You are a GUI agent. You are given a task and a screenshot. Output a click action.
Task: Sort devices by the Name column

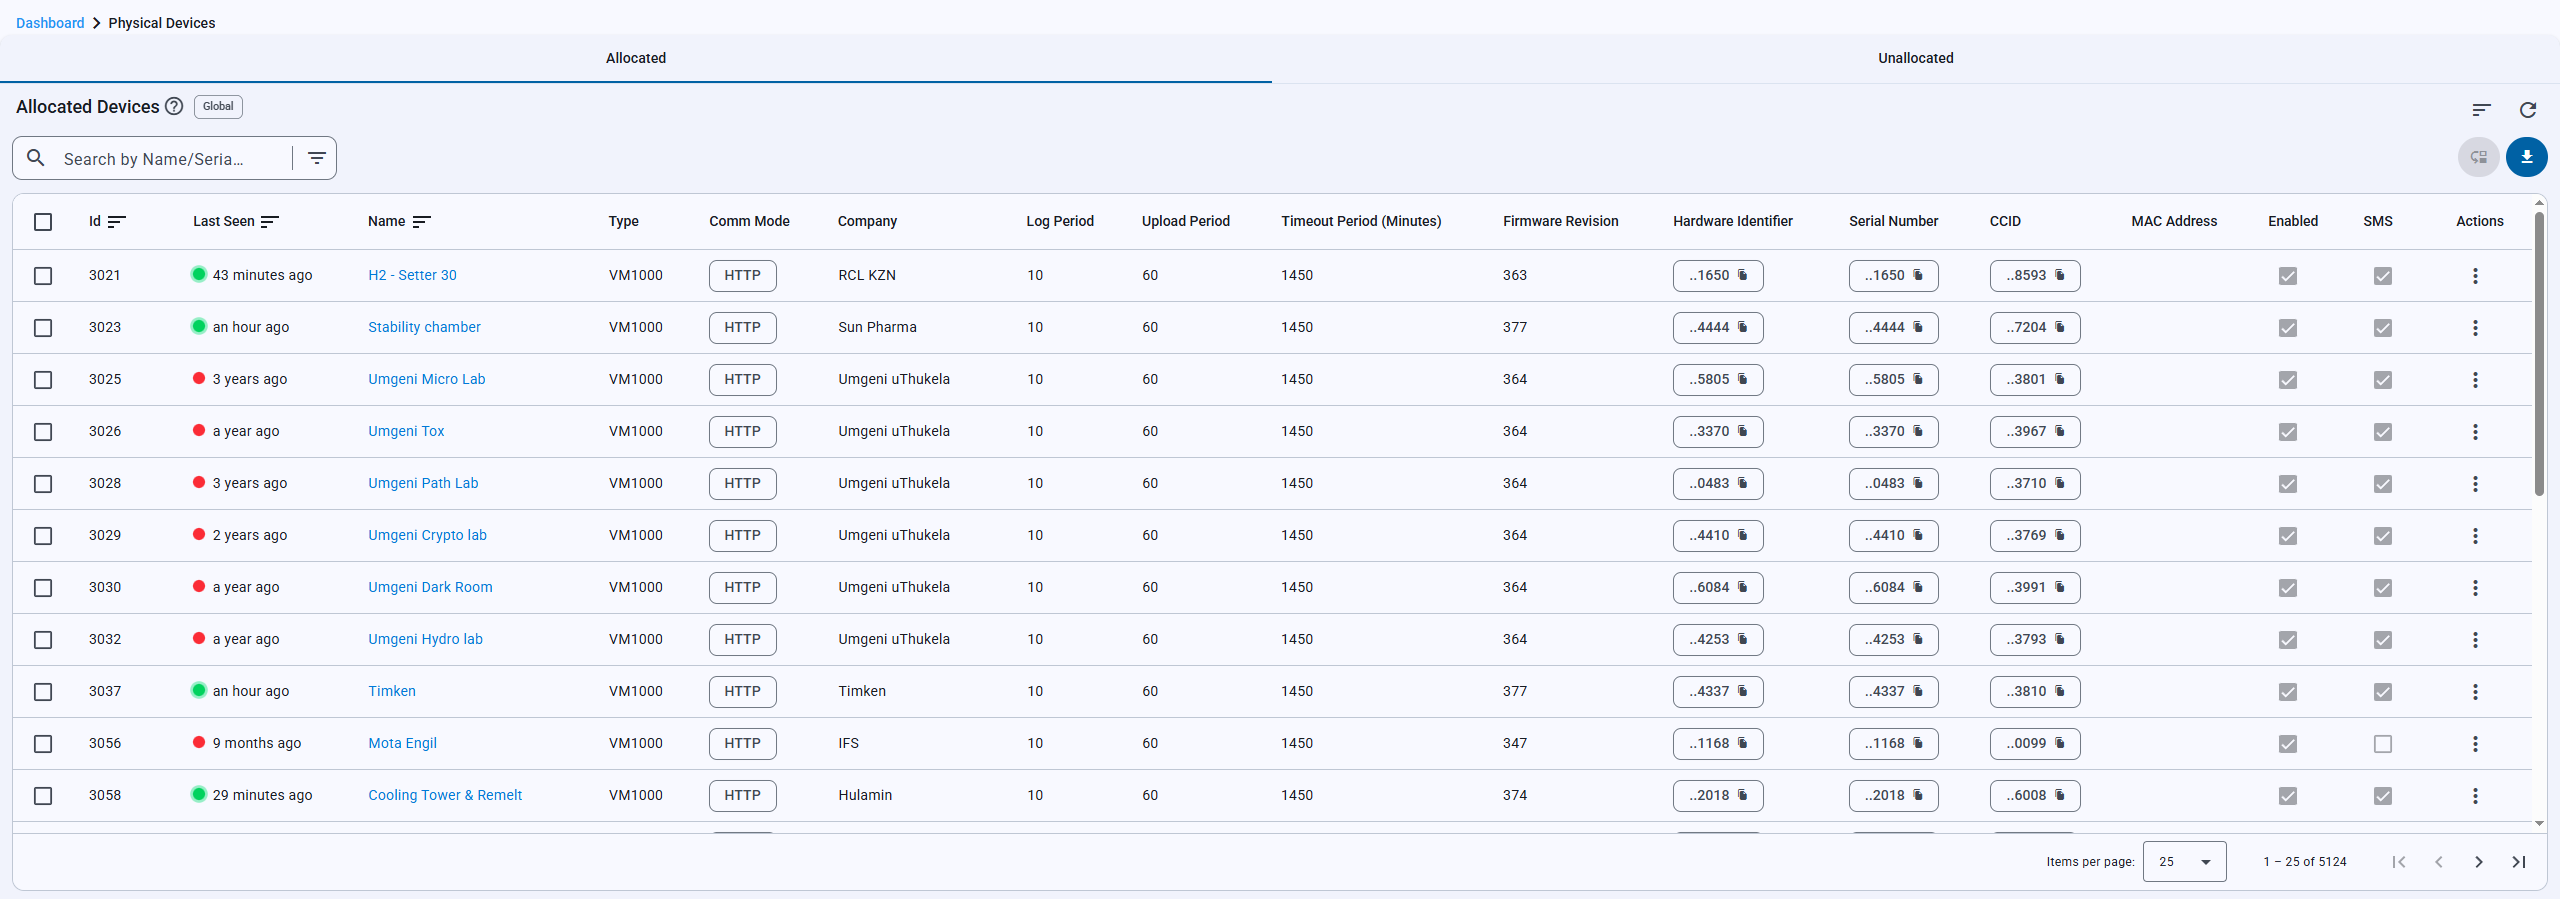(421, 222)
